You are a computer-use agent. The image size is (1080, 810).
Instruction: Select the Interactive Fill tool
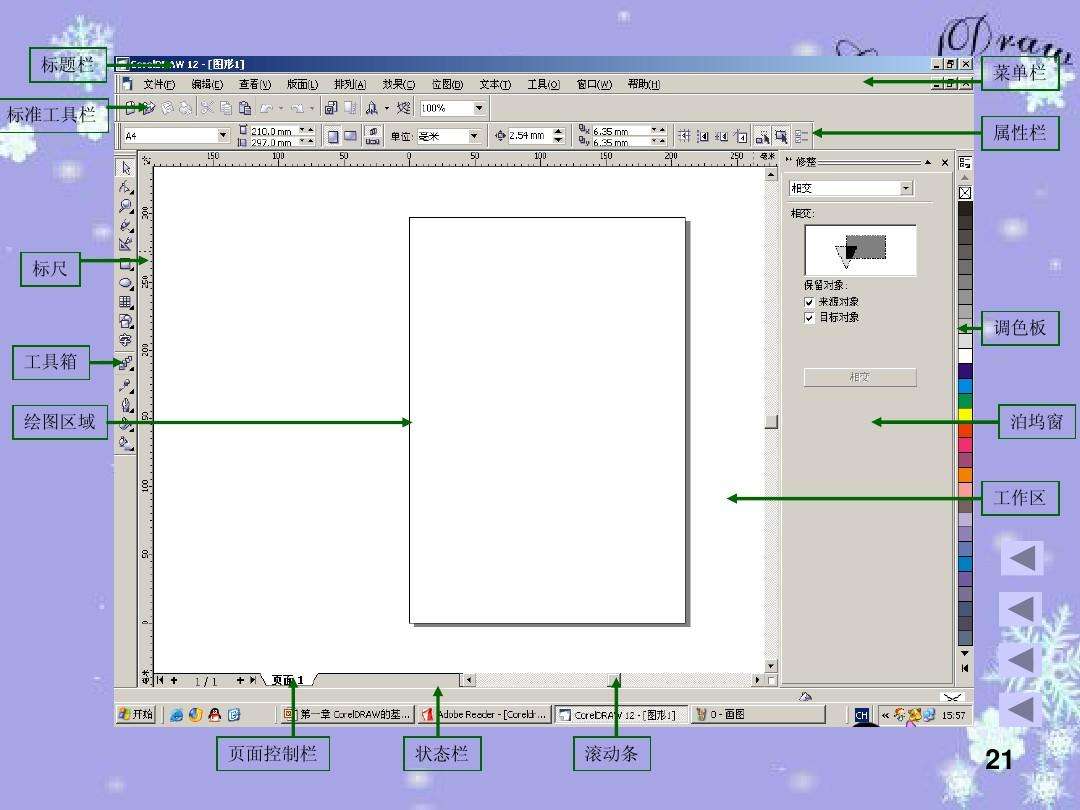click(x=126, y=443)
